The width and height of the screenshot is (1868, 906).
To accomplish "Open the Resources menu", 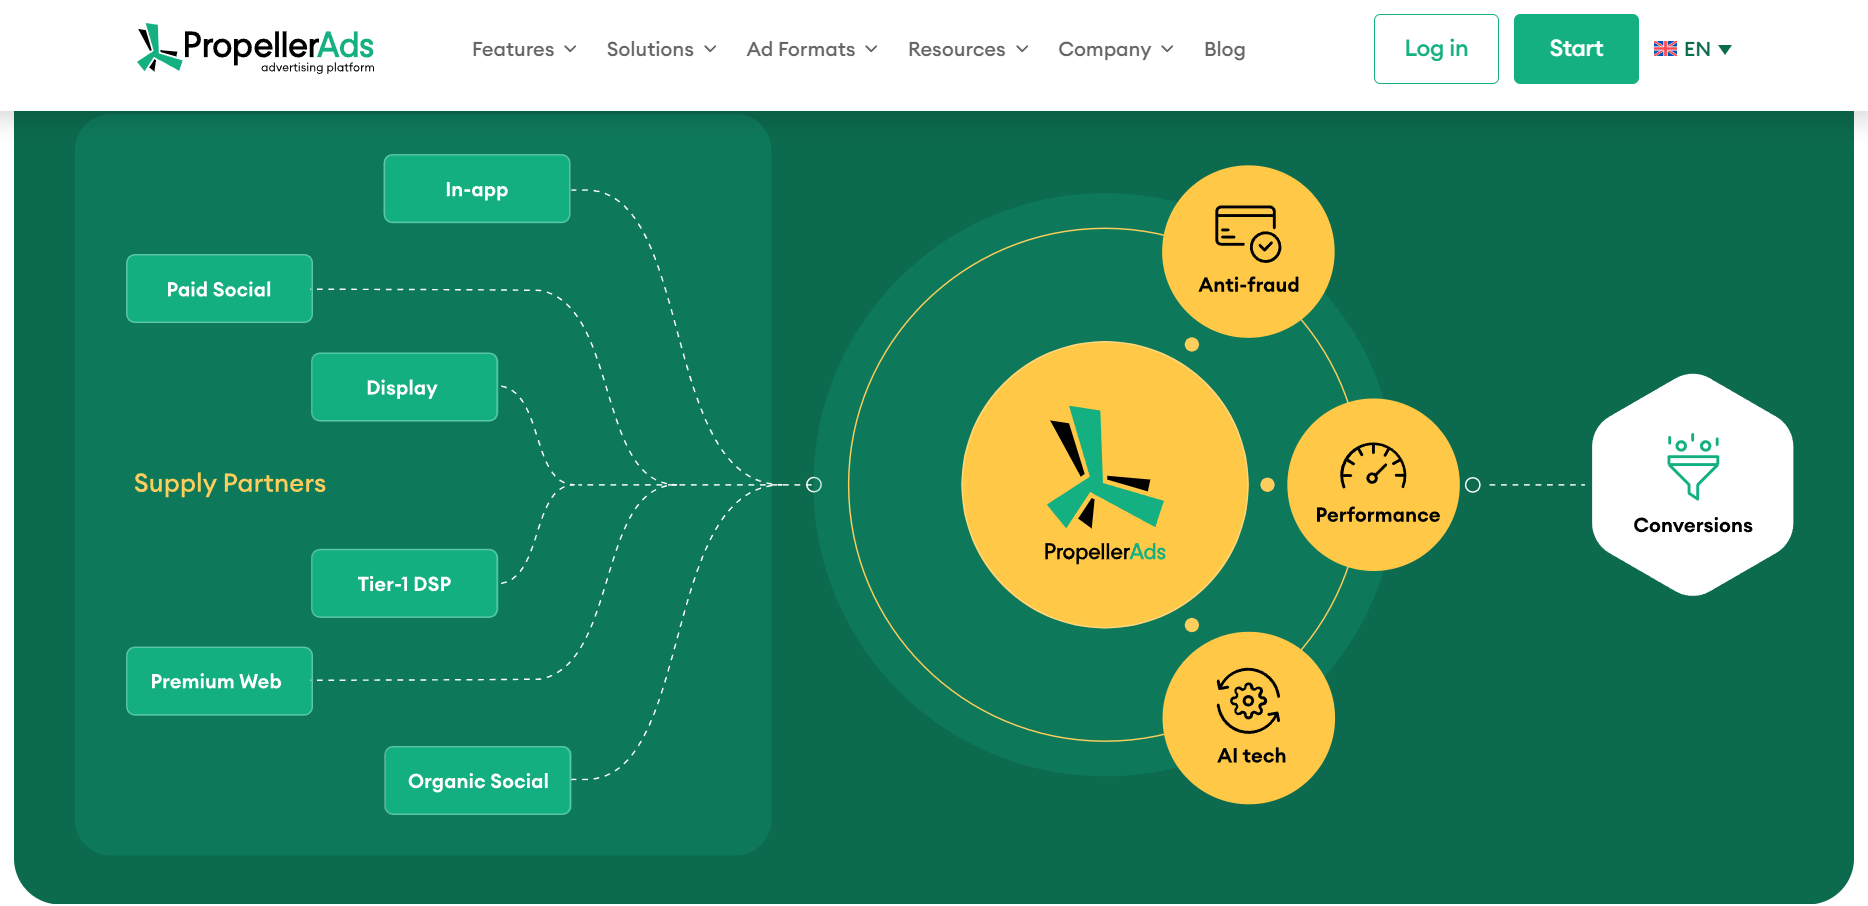I will pos(968,49).
